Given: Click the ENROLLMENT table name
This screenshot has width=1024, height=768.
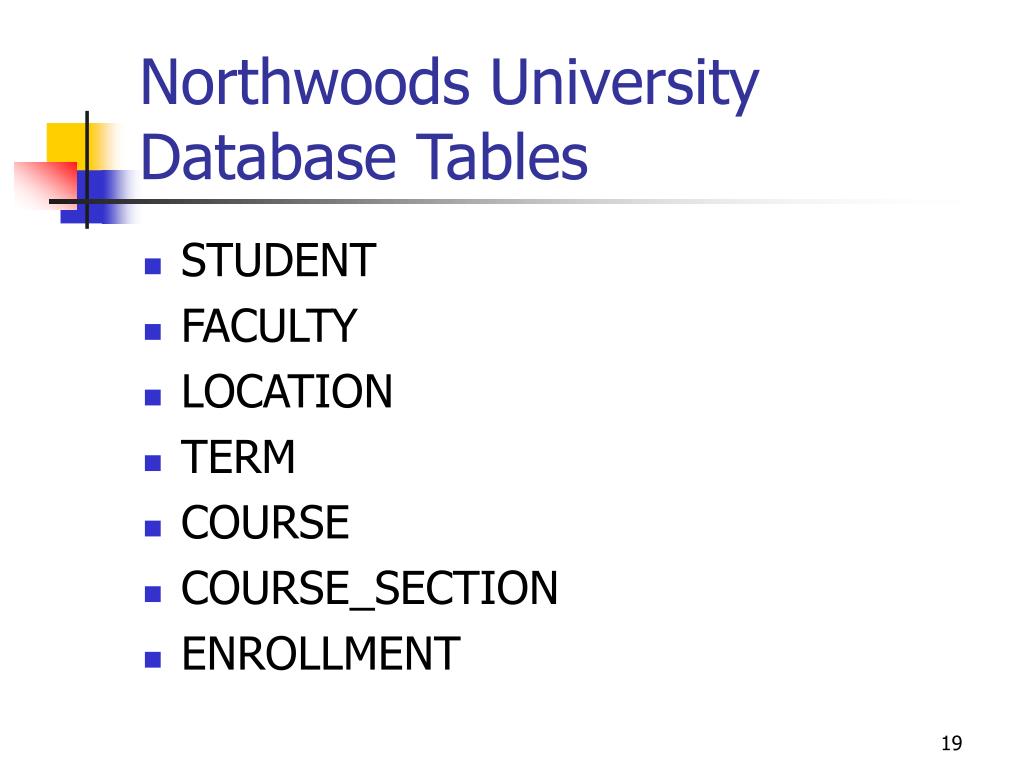Looking at the screenshot, I should pos(321,654).
